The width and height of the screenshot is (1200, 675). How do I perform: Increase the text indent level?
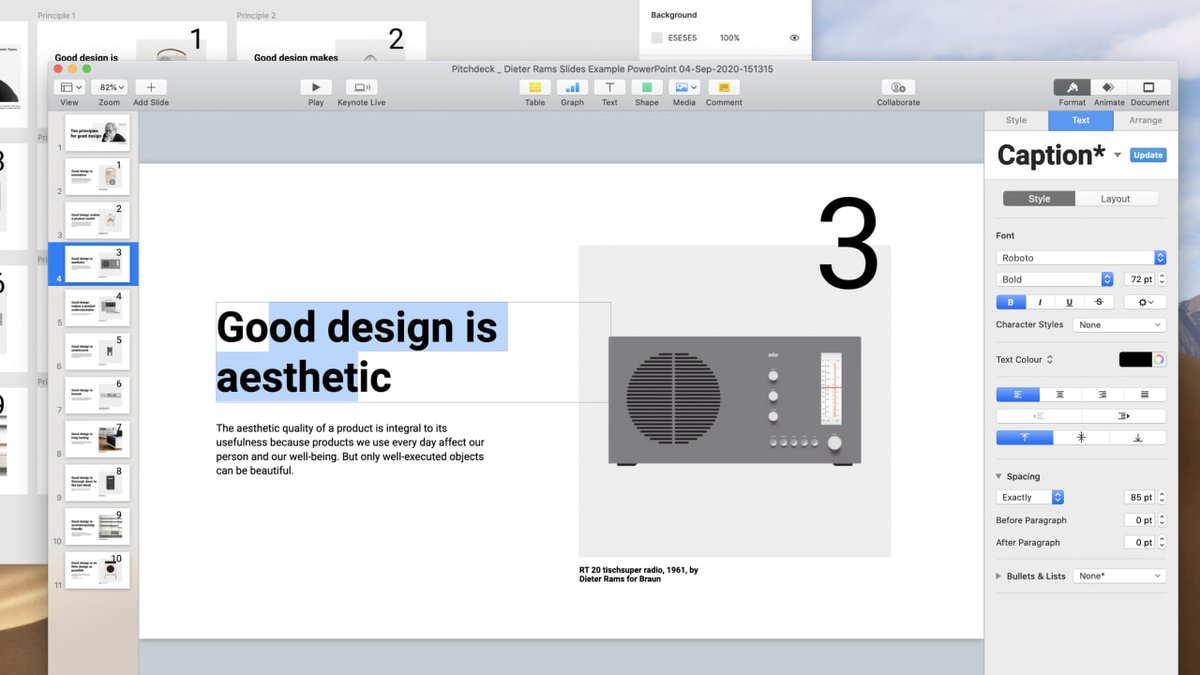click(x=1124, y=416)
